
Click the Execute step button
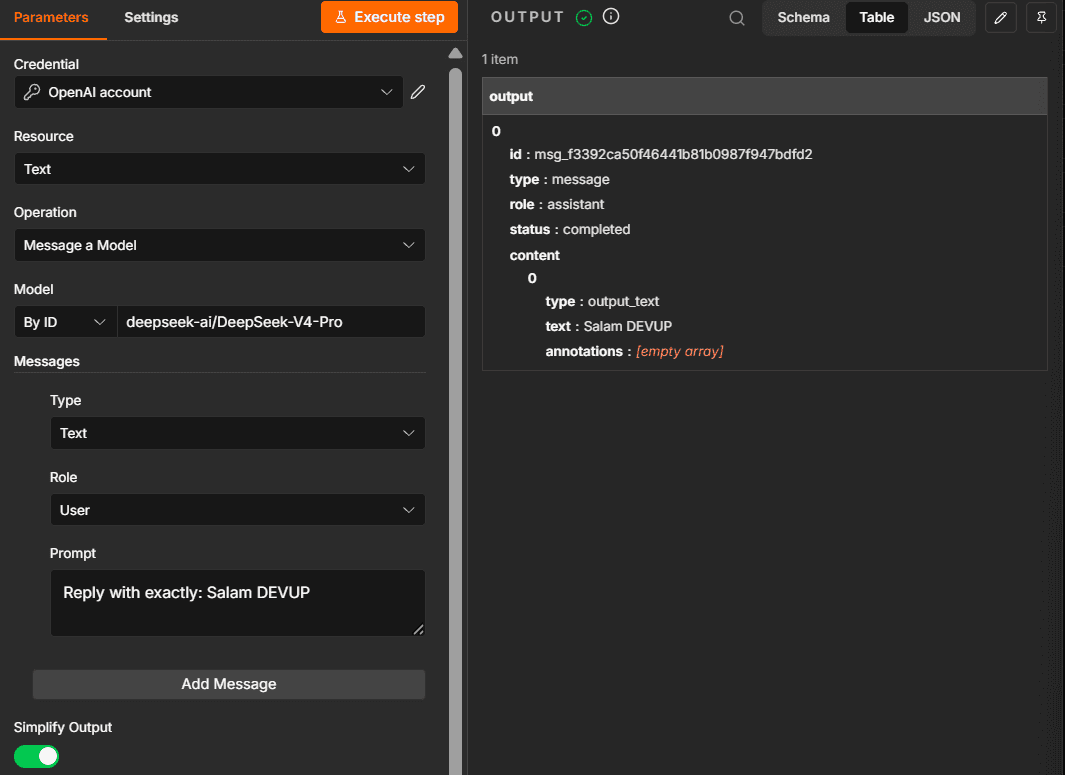point(389,17)
